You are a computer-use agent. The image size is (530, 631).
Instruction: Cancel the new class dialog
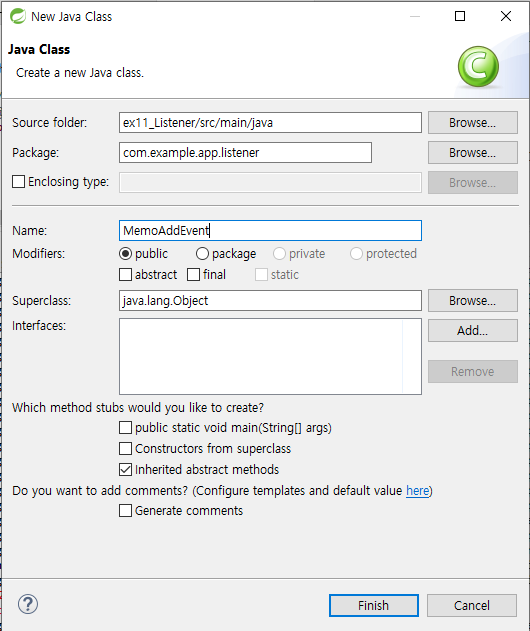[x=472, y=605]
